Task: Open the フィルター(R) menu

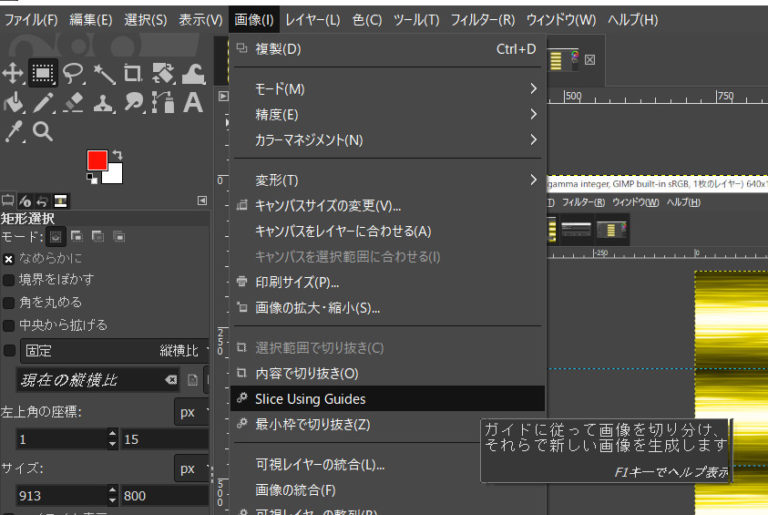Action: coord(483,20)
